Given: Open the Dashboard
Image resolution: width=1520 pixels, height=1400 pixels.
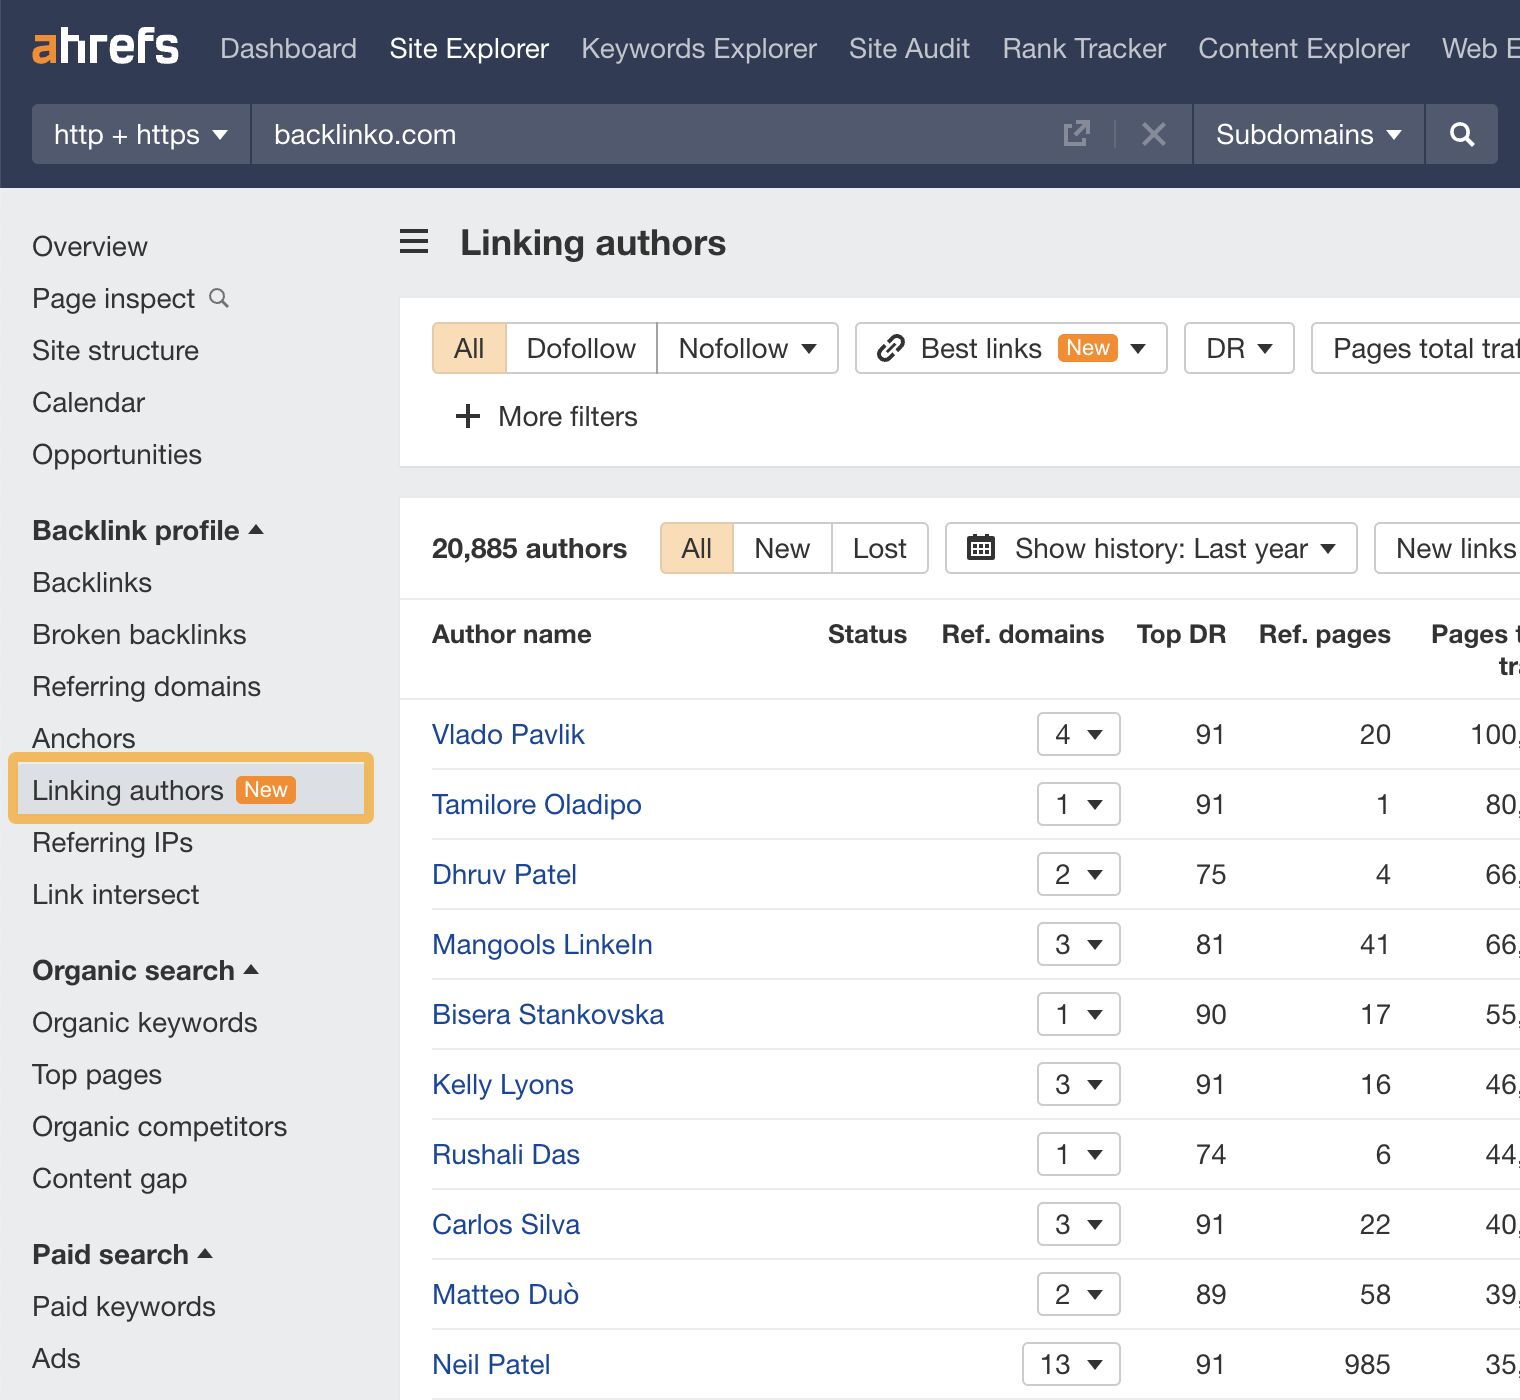Looking at the screenshot, I should click(x=288, y=48).
